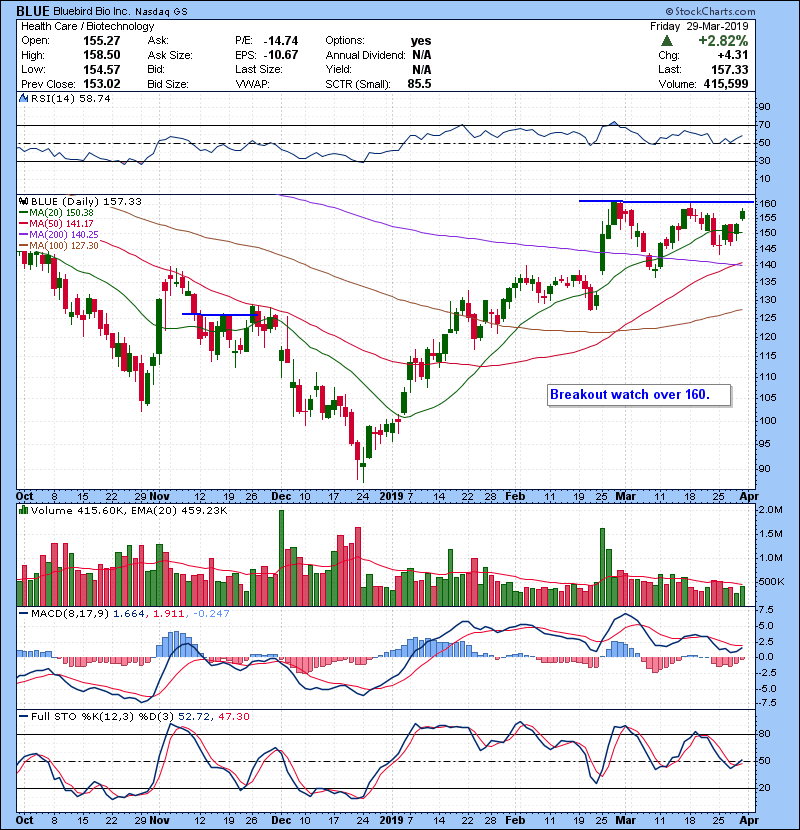Click the Open value 155.27

(x=102, y=41)
